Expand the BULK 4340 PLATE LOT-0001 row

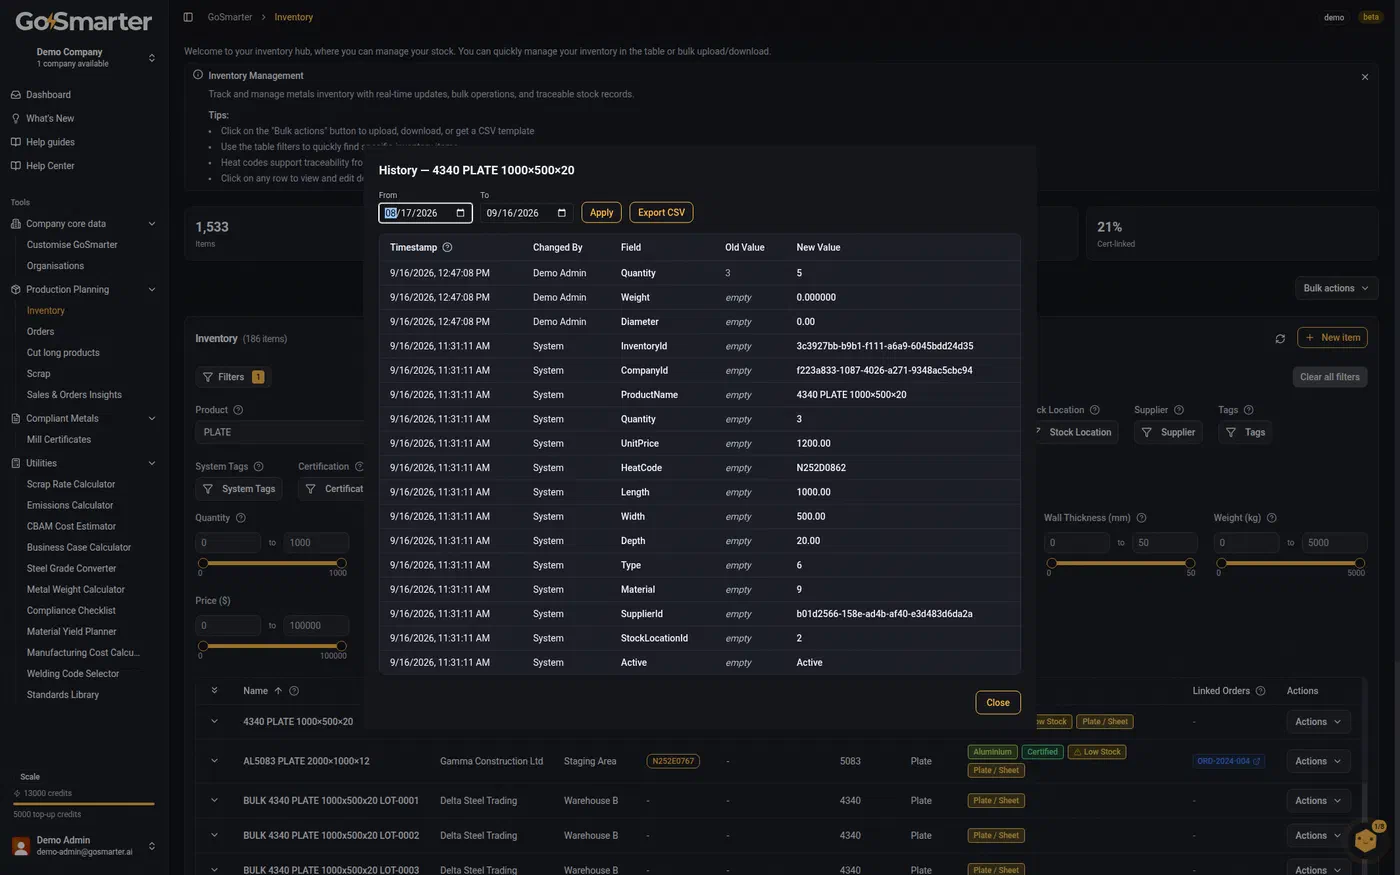pyautogui.click(x=214, y=800)
